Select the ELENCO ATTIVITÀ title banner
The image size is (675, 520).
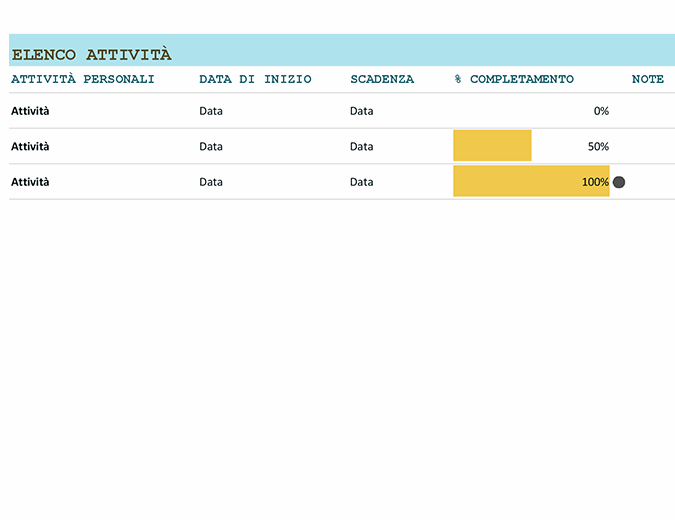click(x=92, y=54)
